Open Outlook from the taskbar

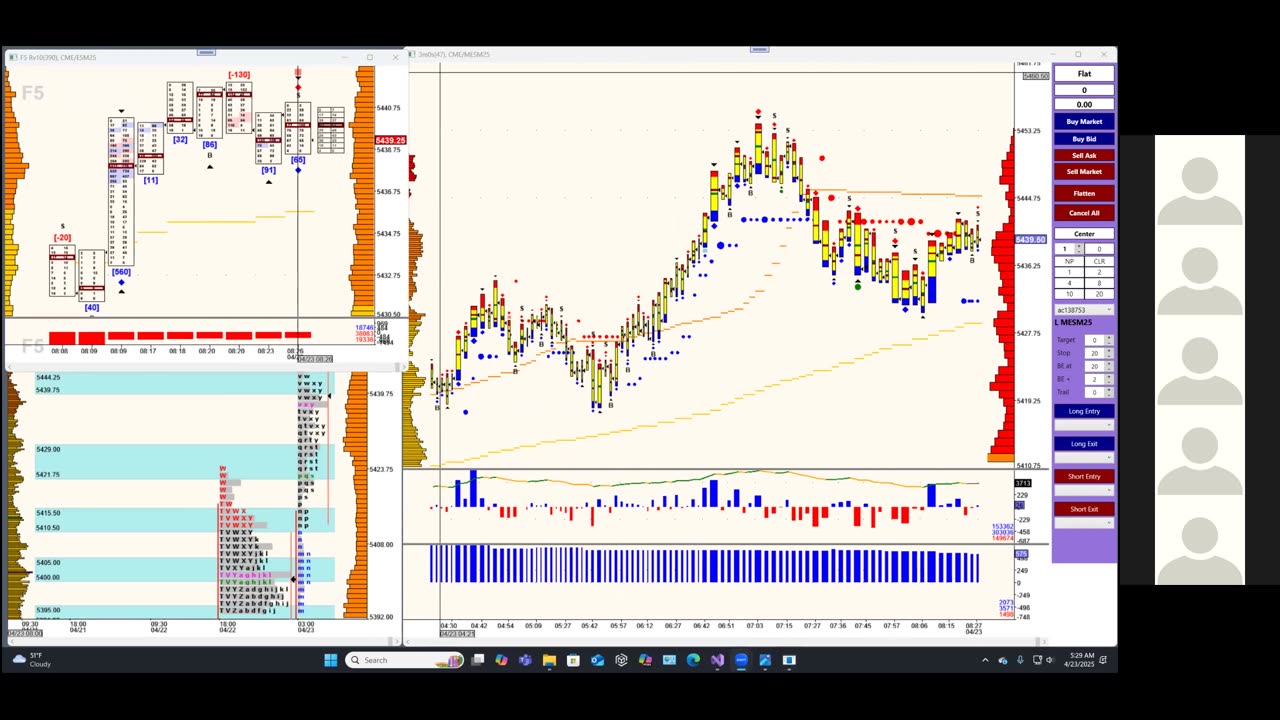(597, 660)
